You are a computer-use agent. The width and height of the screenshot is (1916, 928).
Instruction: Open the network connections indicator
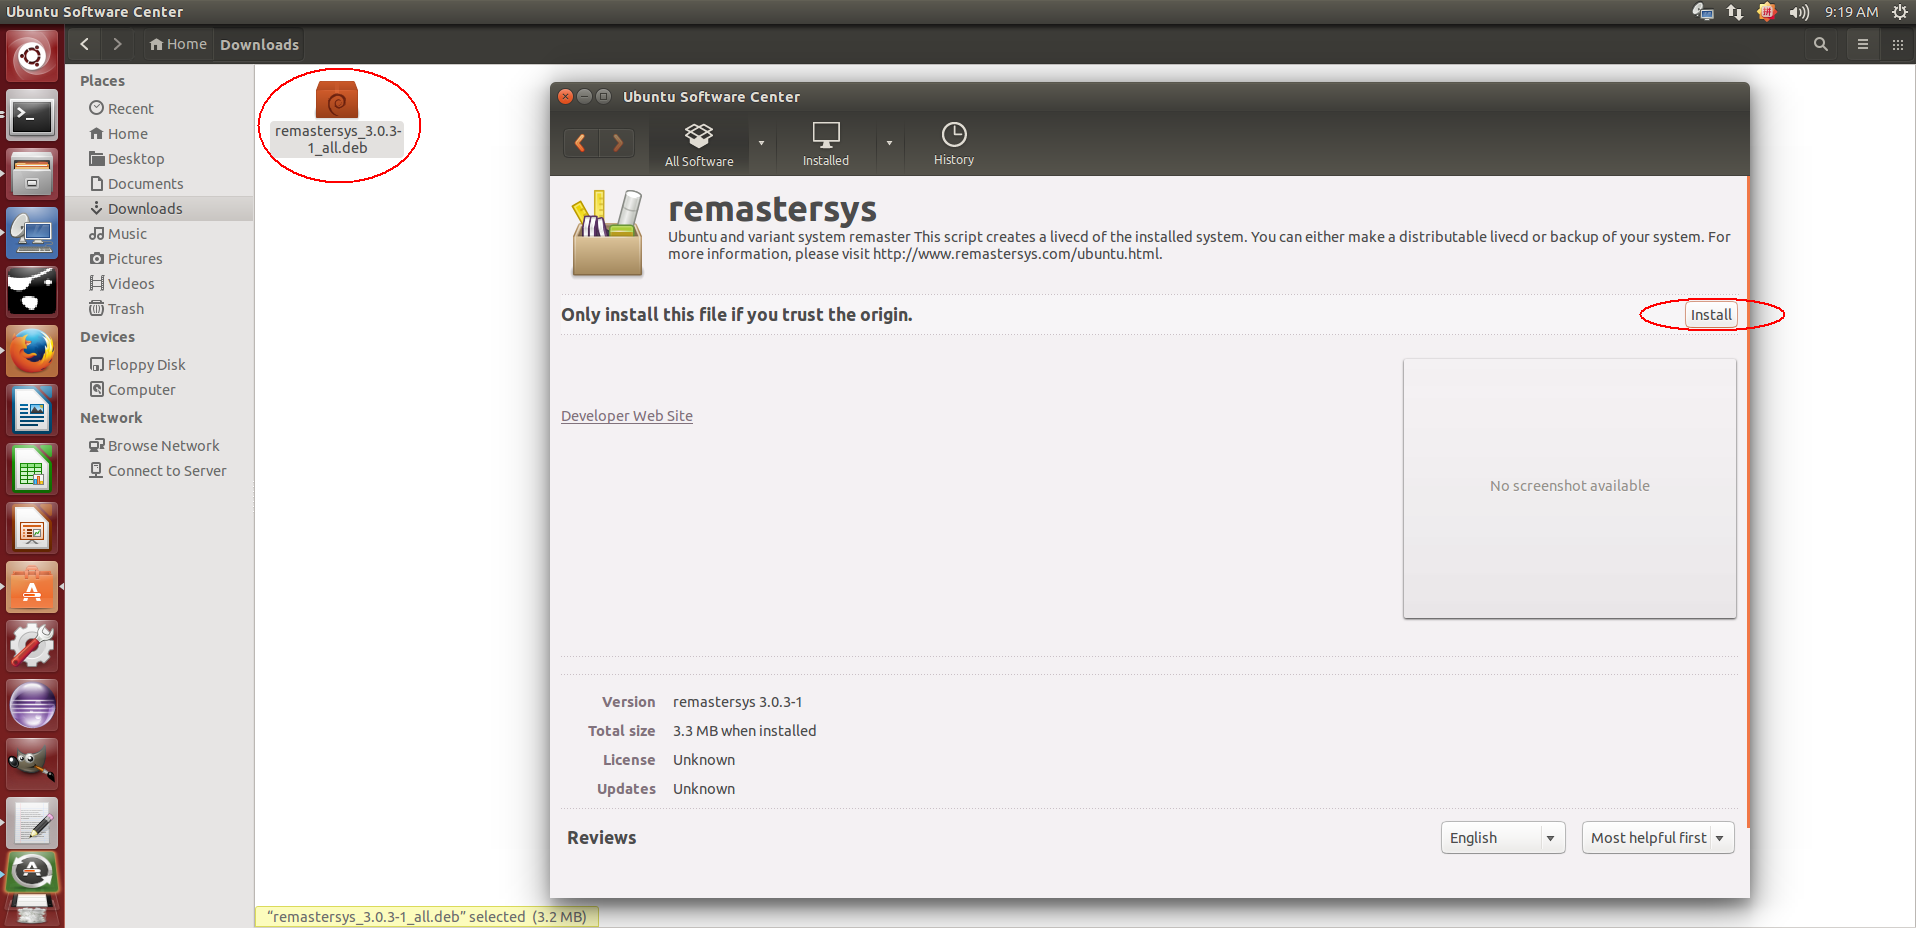(x=1735, y=12)
